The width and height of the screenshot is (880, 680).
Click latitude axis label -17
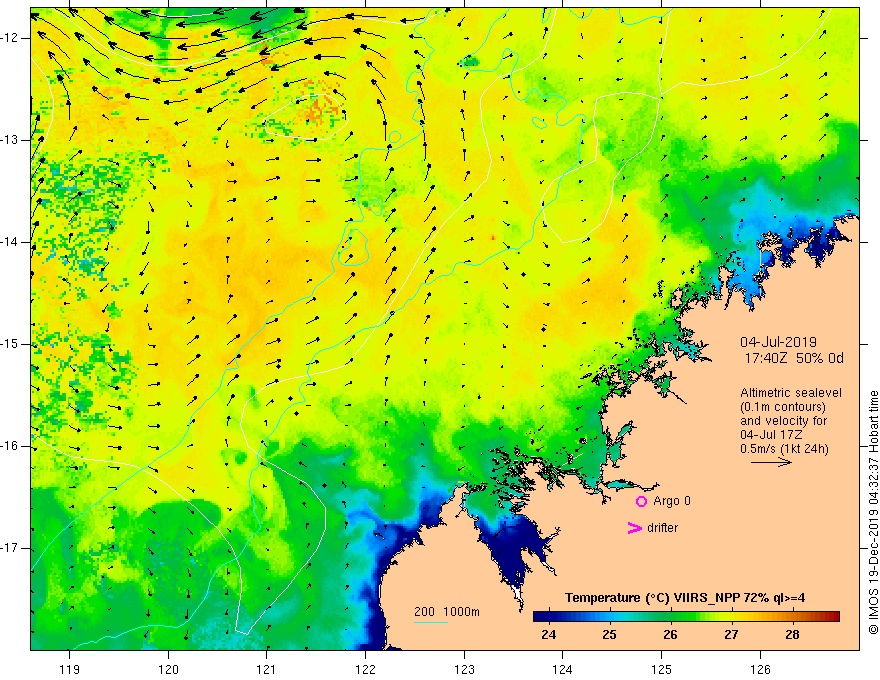pos(10,548)
